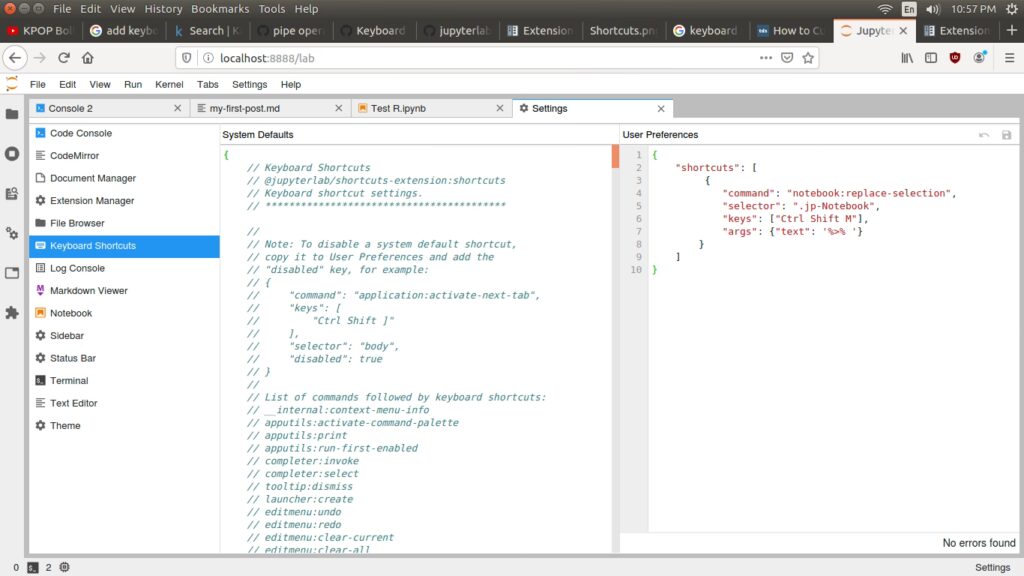Open the File Browser sidebar folder icon
Screen dimensions: 1024x576
12,114
